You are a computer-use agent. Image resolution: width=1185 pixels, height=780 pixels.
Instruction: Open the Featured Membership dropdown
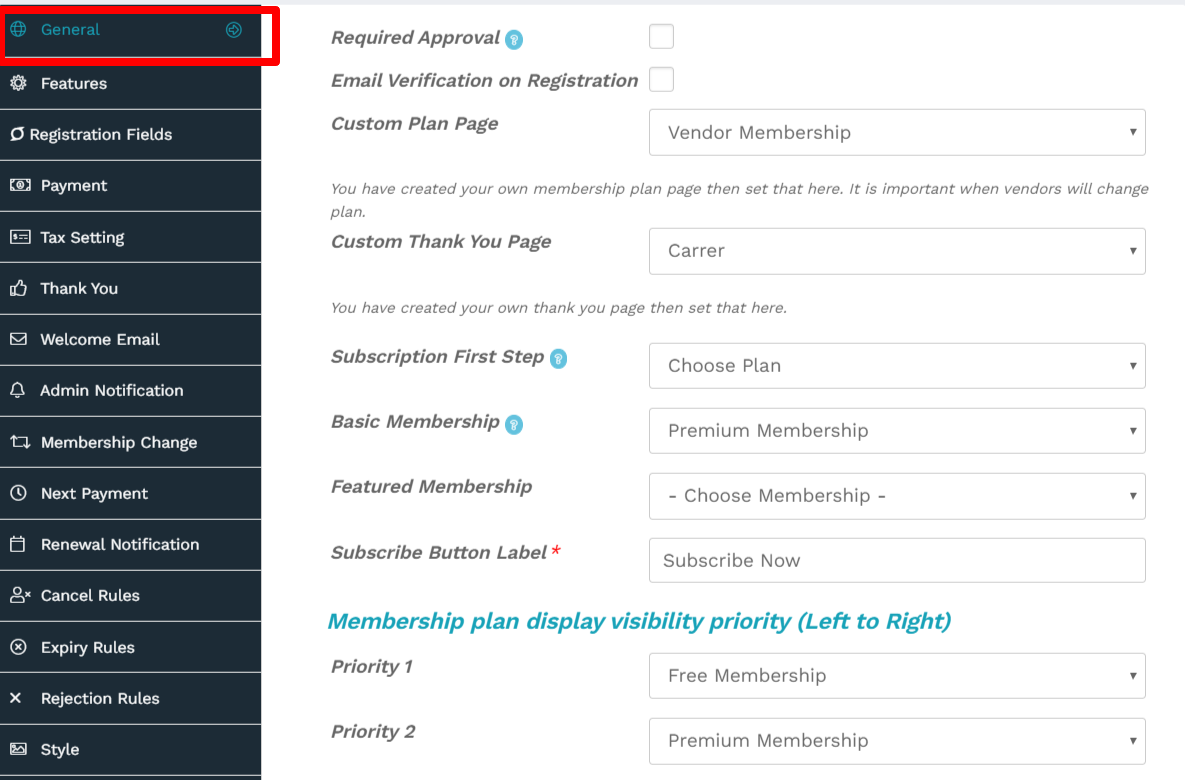point(897,496)
